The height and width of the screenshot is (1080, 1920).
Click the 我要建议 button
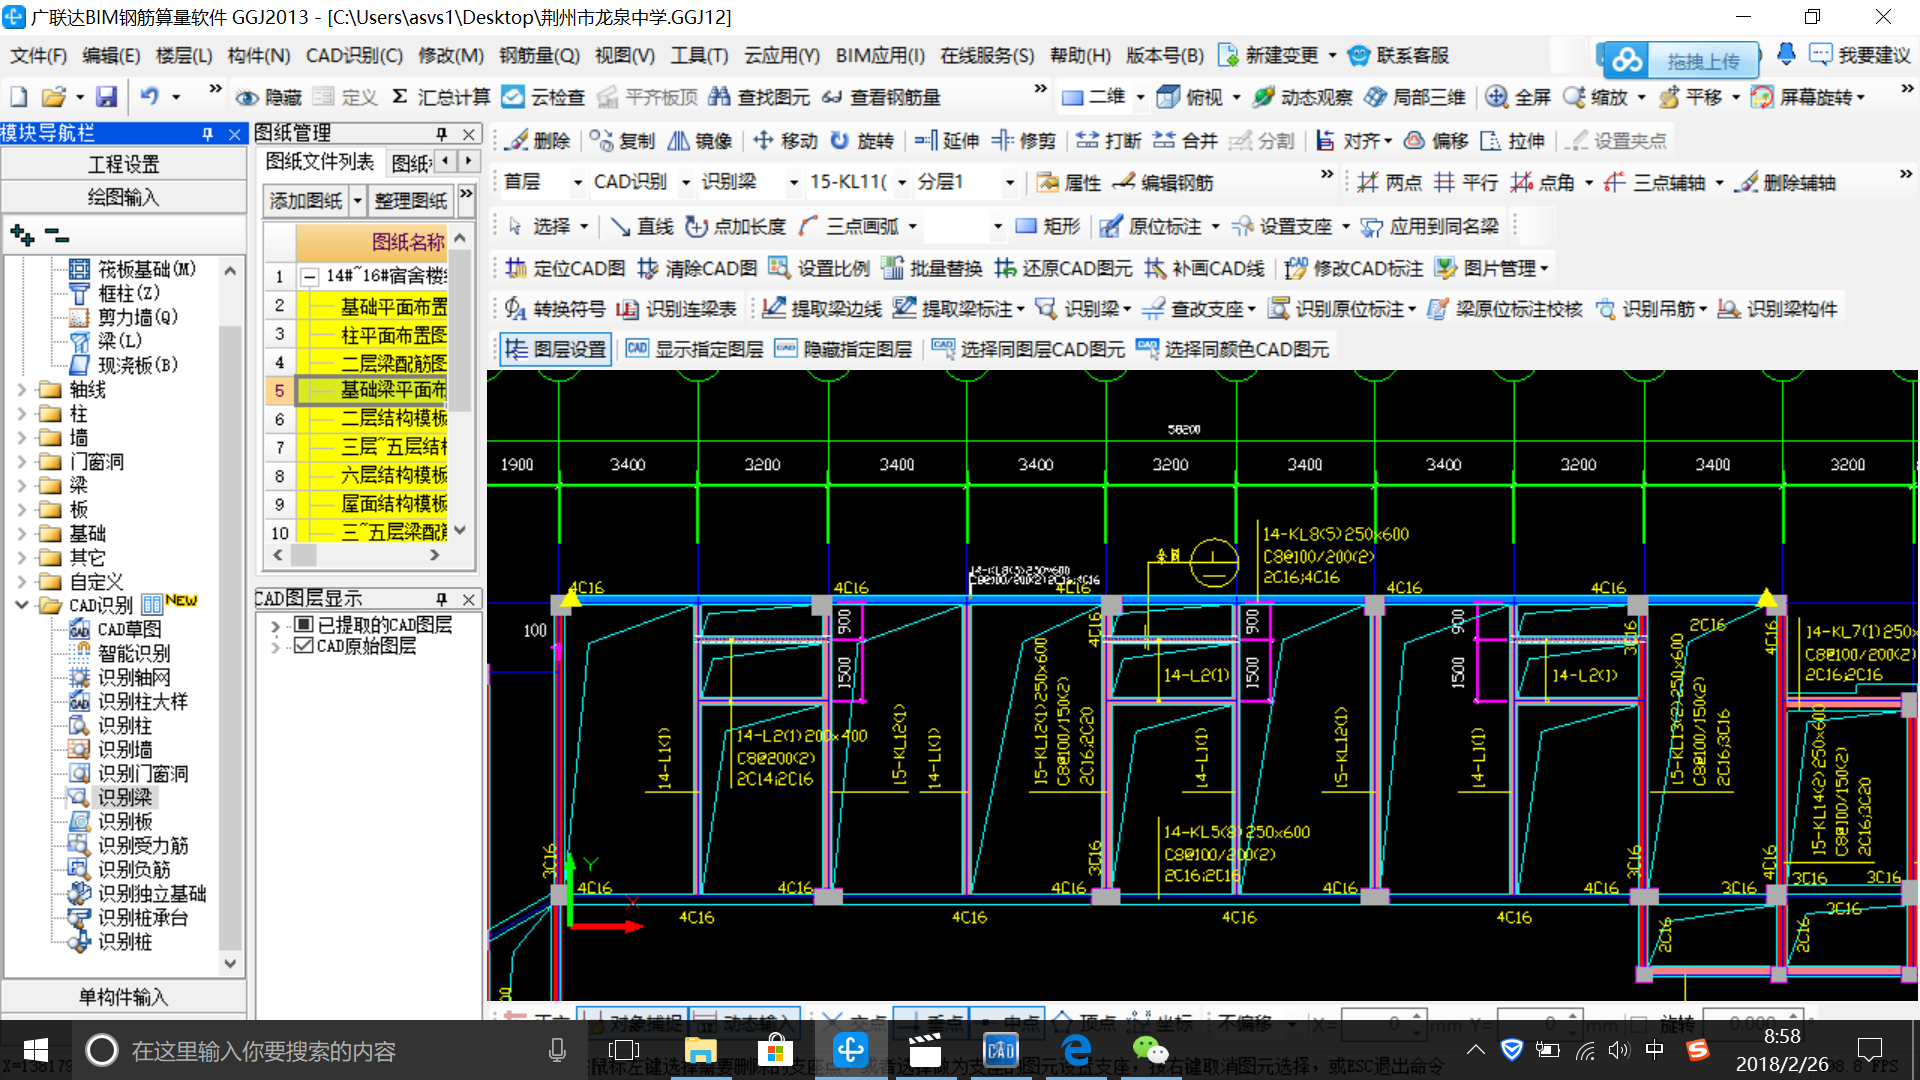coord(1860,55)
